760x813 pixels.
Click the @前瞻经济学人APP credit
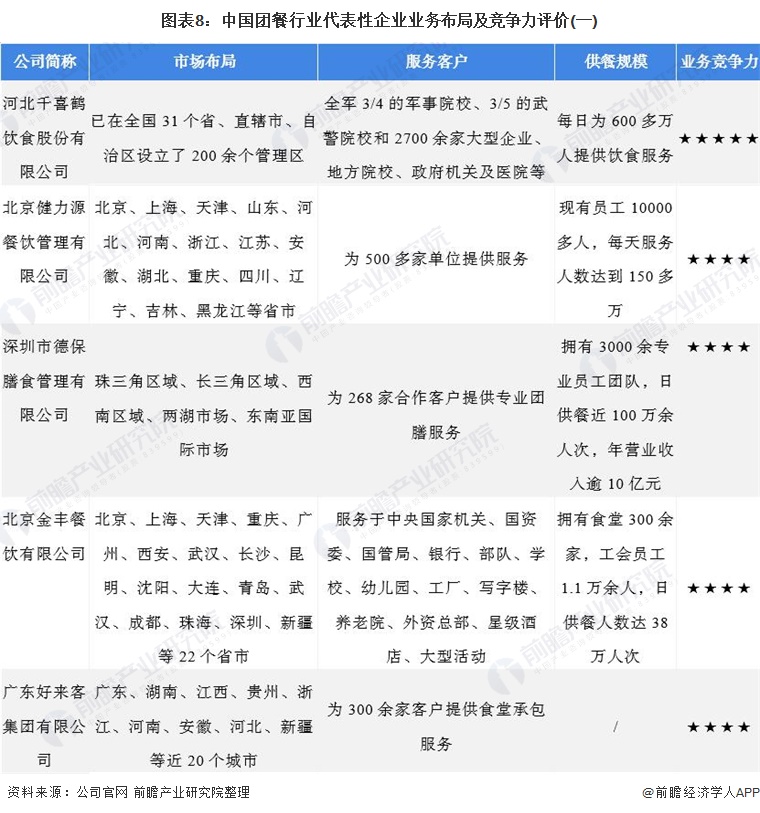(700, 792)
